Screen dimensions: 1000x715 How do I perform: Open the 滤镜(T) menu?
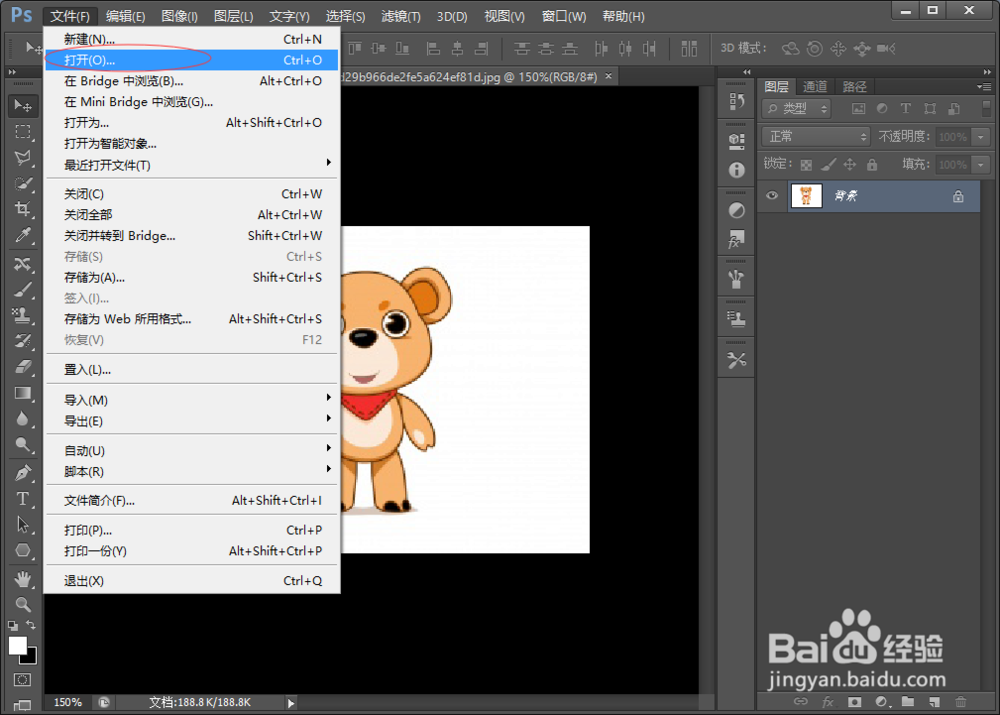(x=401, y=16)
